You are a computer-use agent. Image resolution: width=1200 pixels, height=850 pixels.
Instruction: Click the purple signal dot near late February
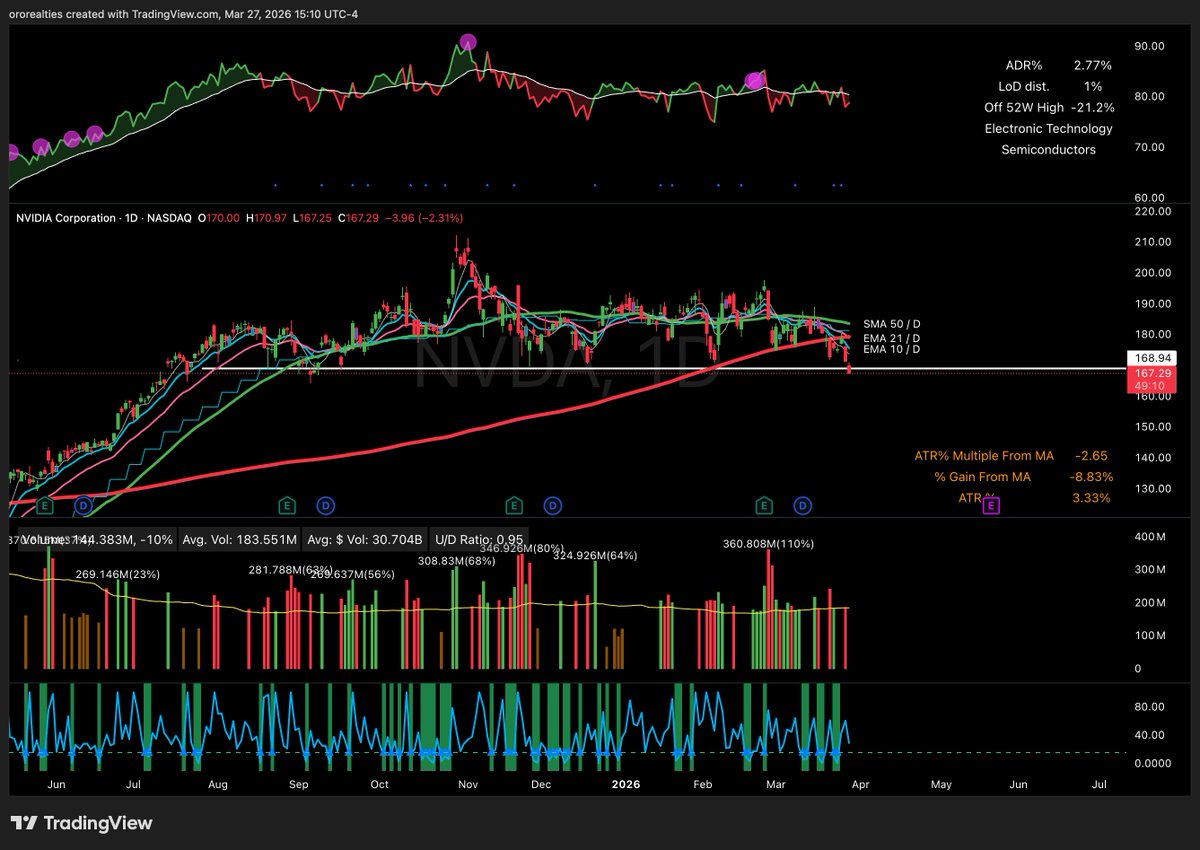[x=755, y=80]
